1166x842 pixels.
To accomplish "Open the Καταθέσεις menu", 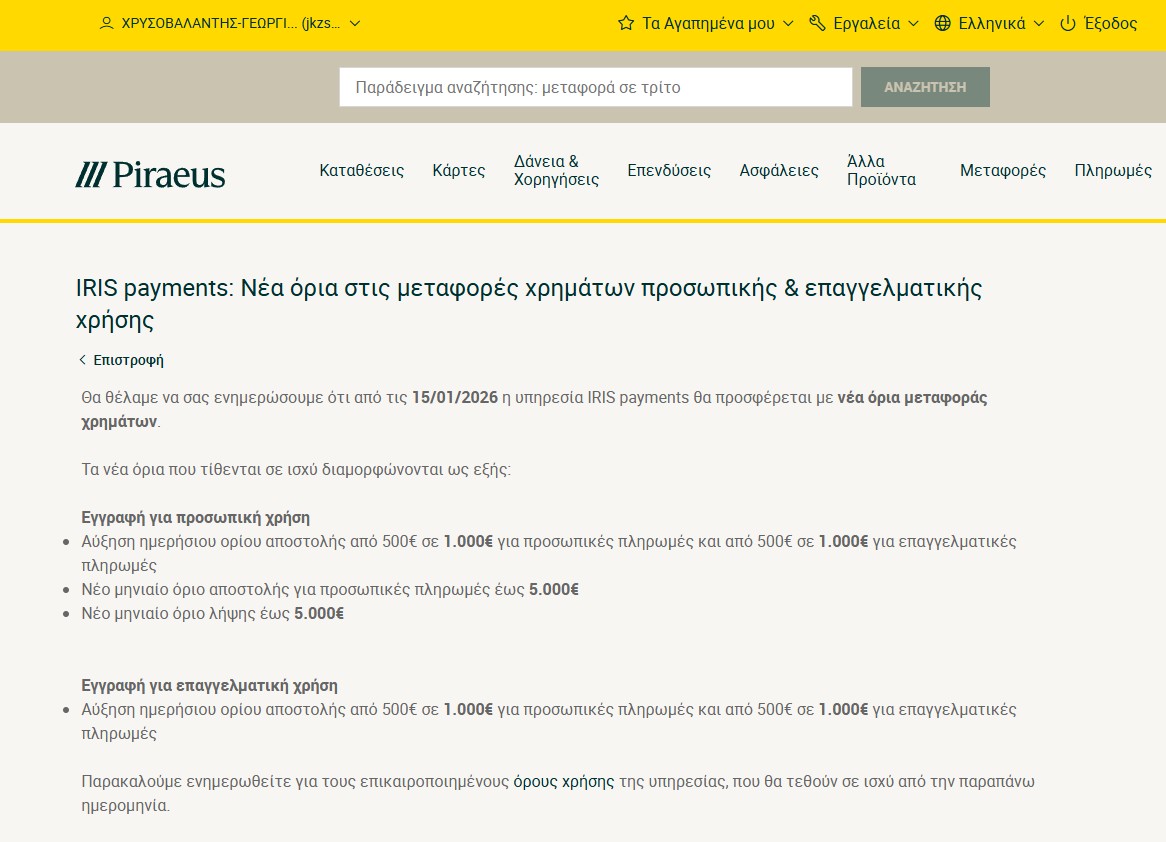I will pyautogui.click(x=361, y=171).
